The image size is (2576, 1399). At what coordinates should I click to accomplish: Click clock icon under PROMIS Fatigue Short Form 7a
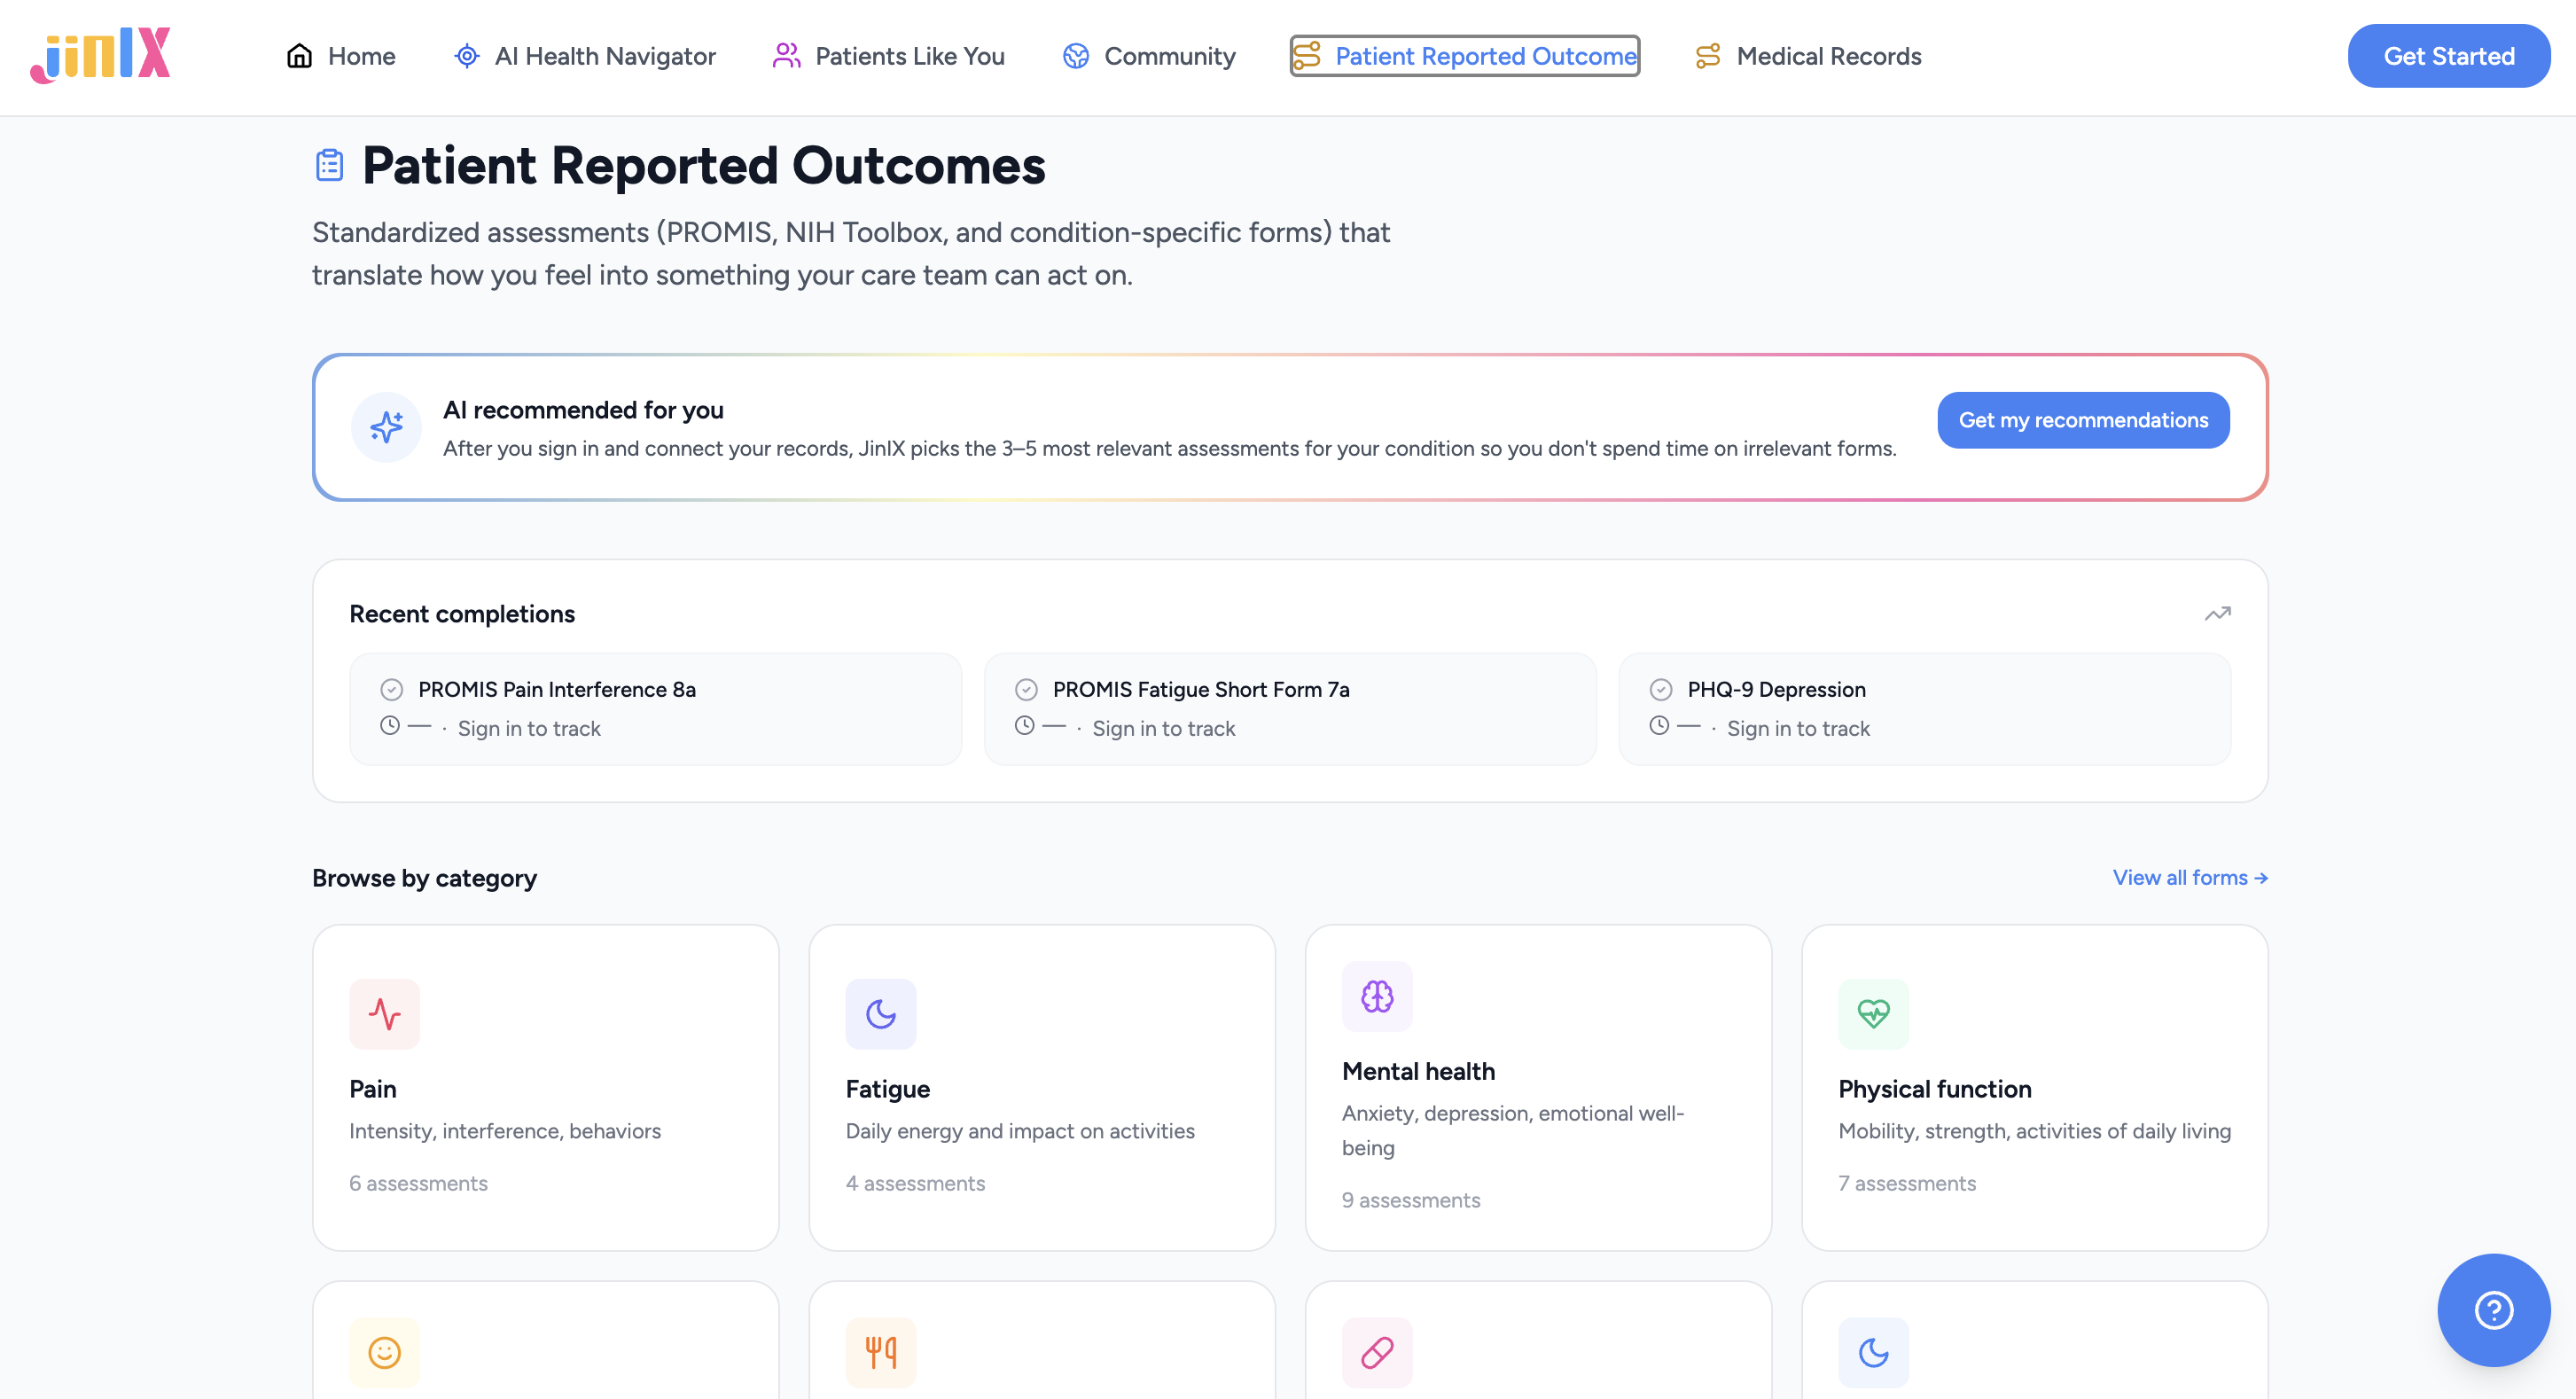pos(1024,726)
